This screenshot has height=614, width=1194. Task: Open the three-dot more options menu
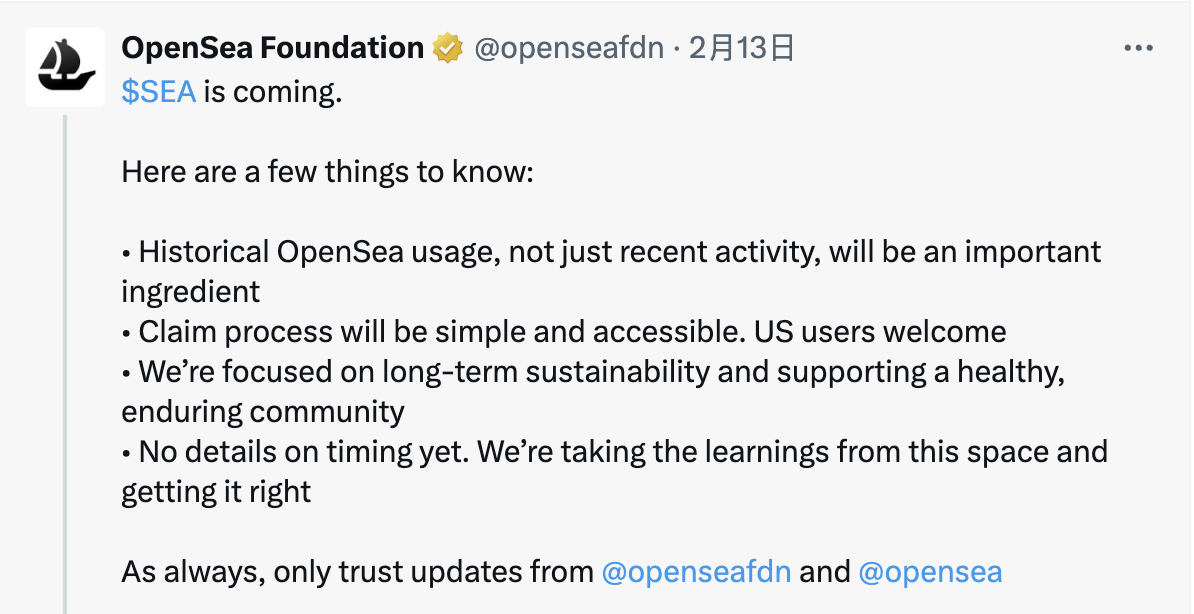pyautogui.click(x=1138, y=48)
